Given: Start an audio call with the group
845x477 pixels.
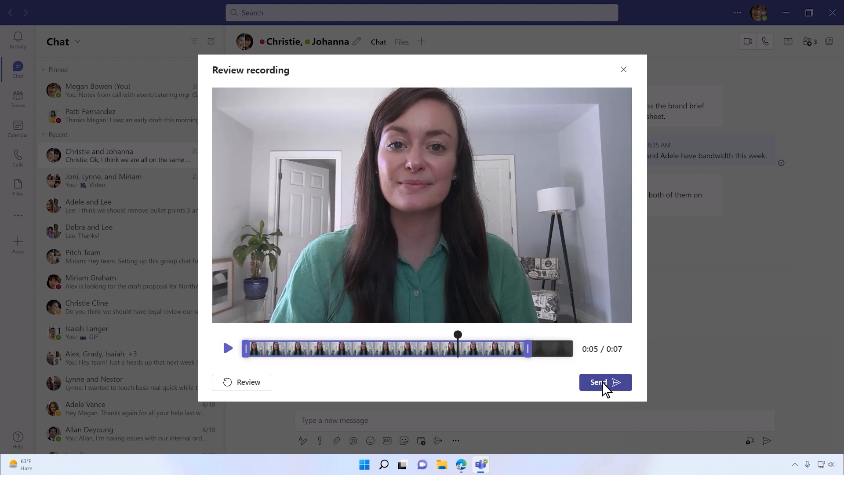Looking at the screenshot, I should (x=765, y=42).
